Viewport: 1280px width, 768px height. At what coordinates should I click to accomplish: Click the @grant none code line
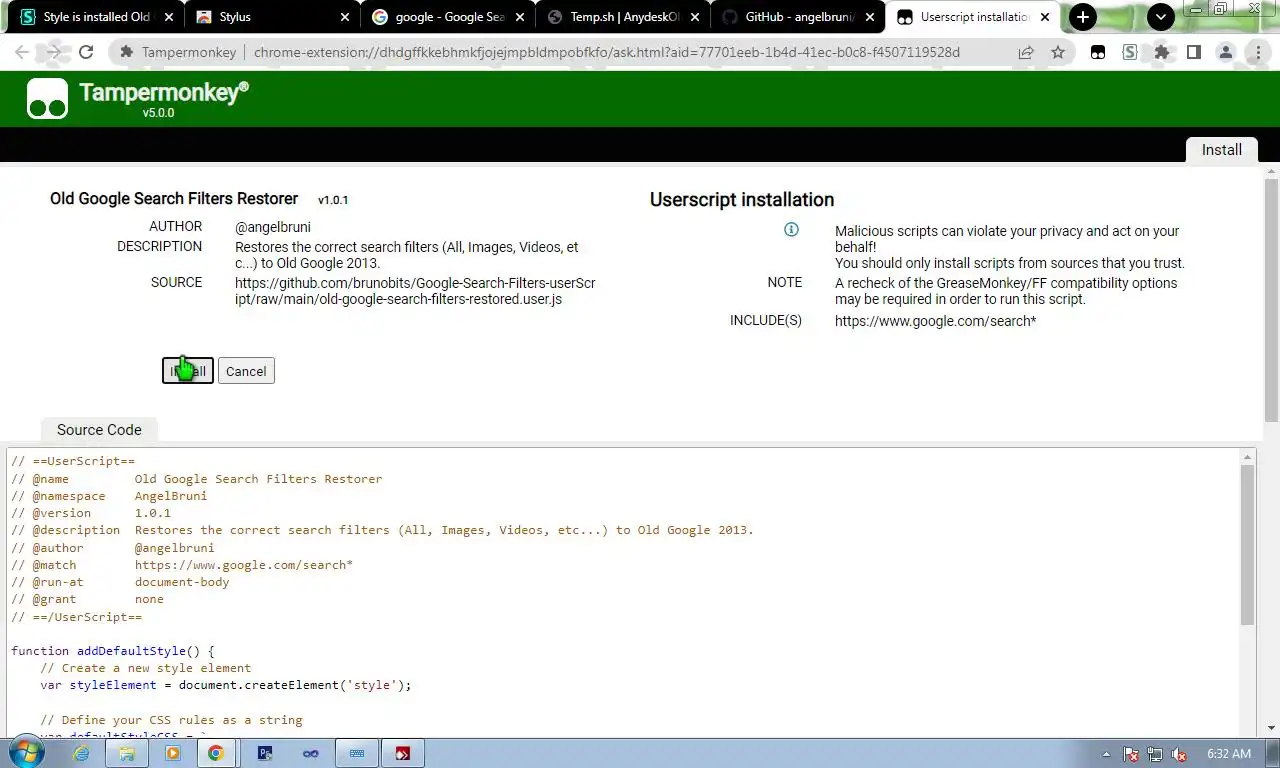coord(88,599)
